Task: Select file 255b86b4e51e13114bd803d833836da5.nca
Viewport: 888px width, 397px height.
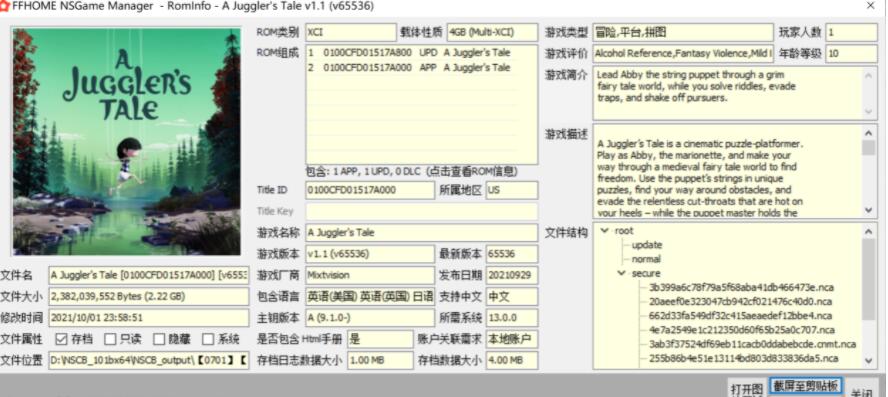Action: 743,358
